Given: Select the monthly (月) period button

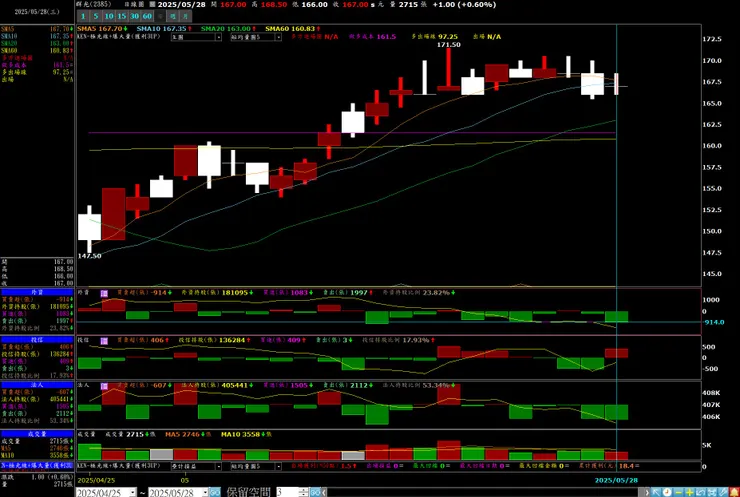Looking at the screenshot, I should (x=185, y=16).
